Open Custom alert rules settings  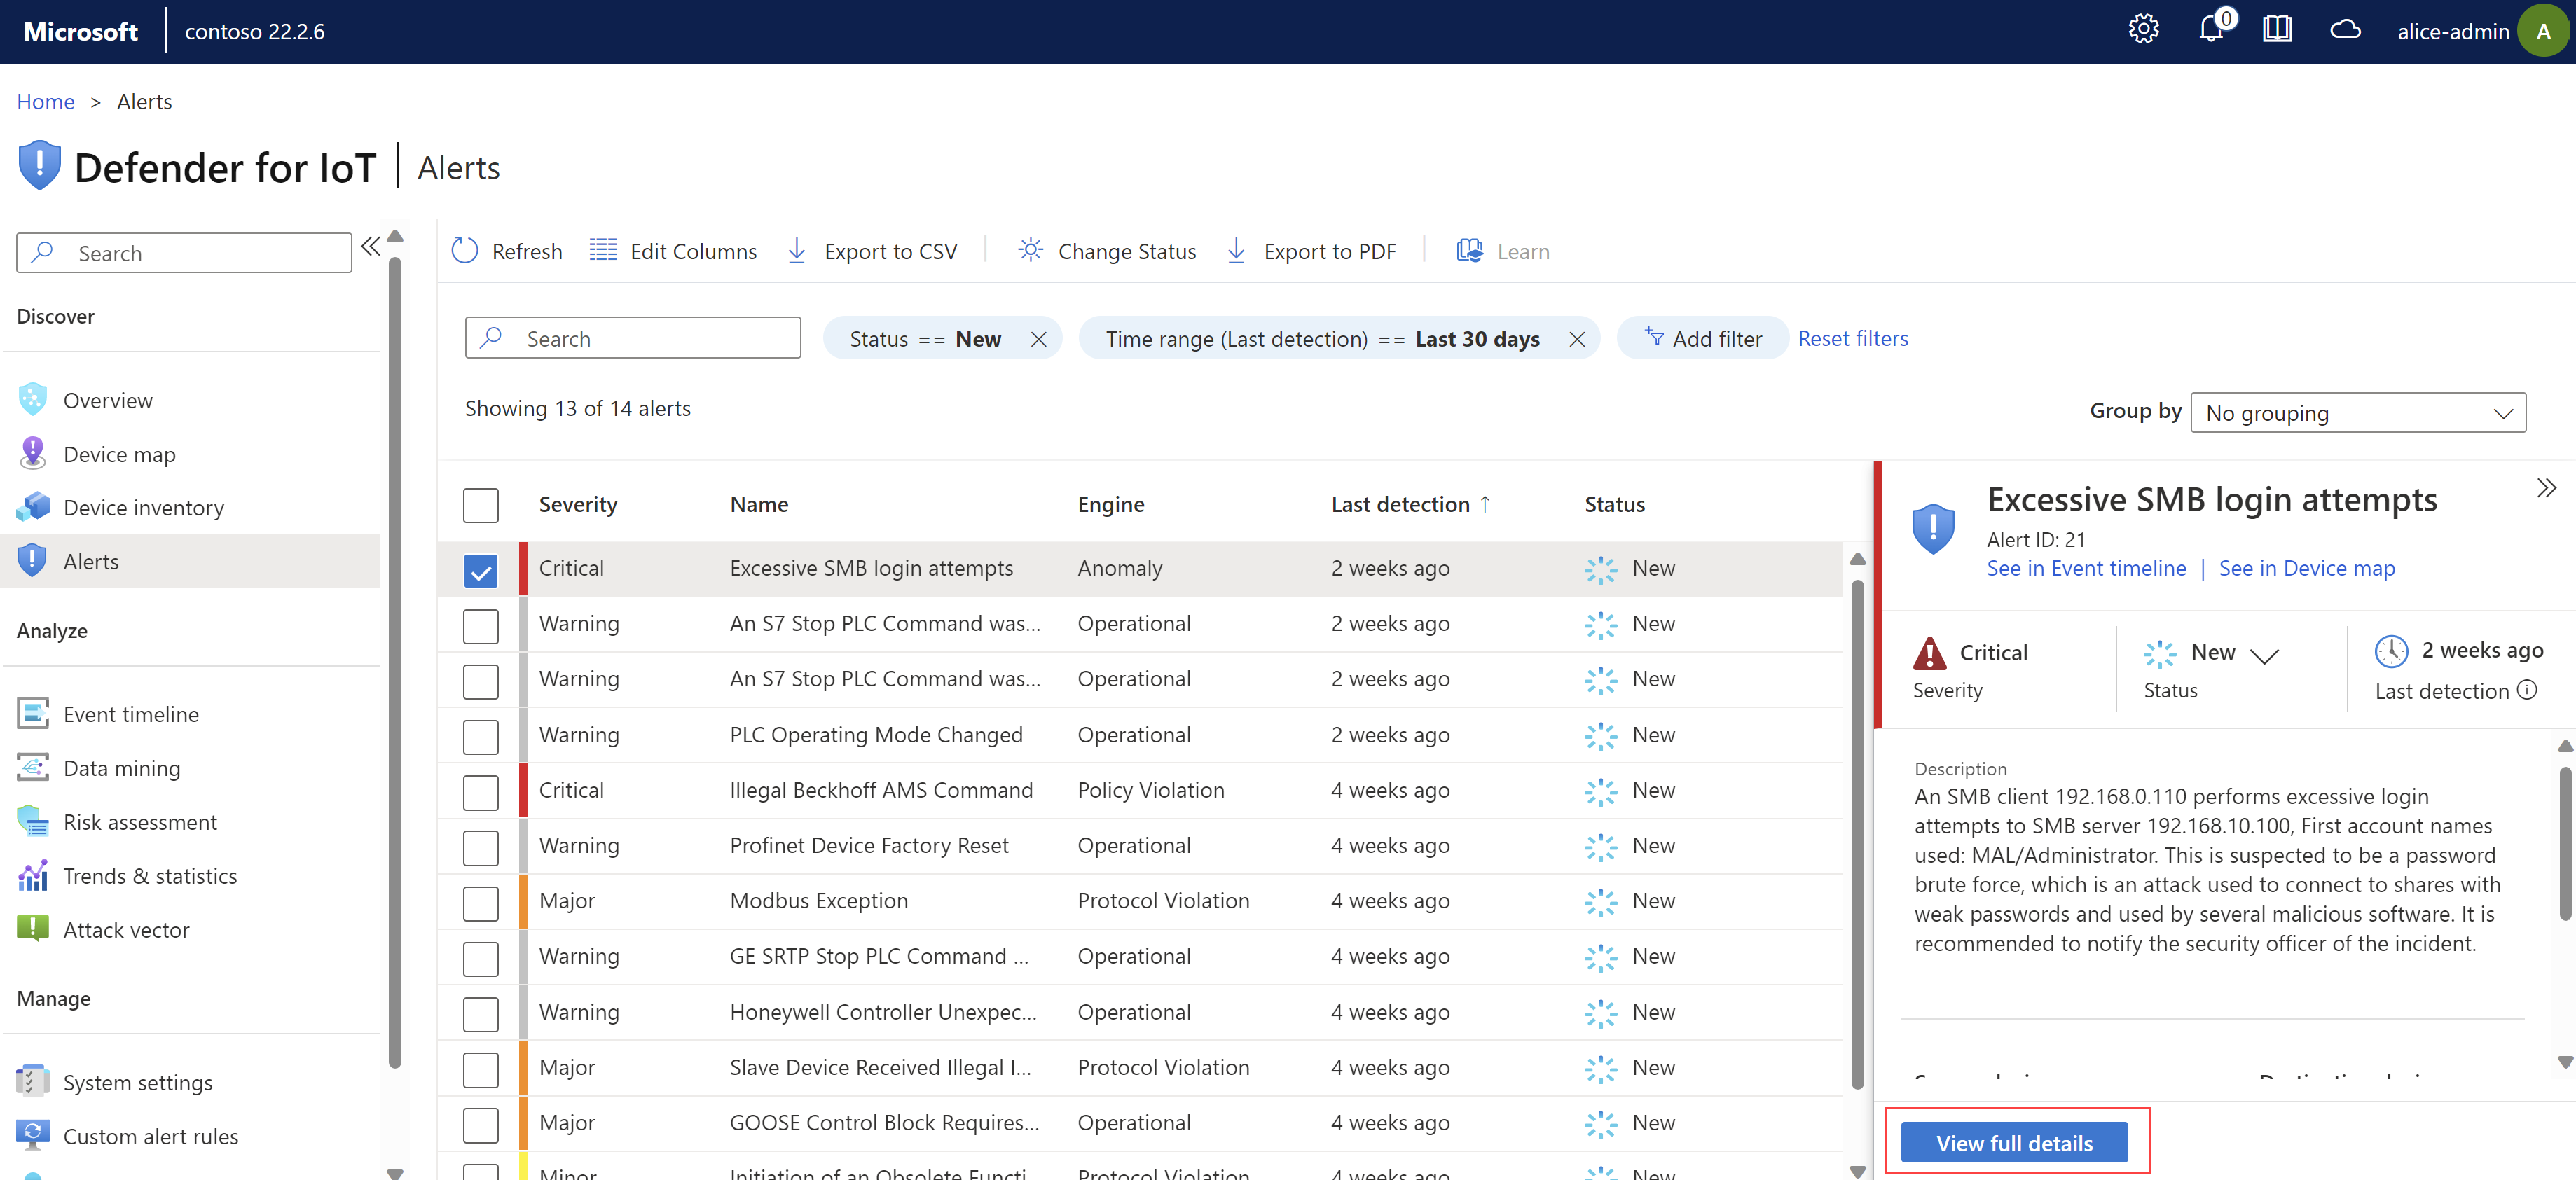(149, 1134)
